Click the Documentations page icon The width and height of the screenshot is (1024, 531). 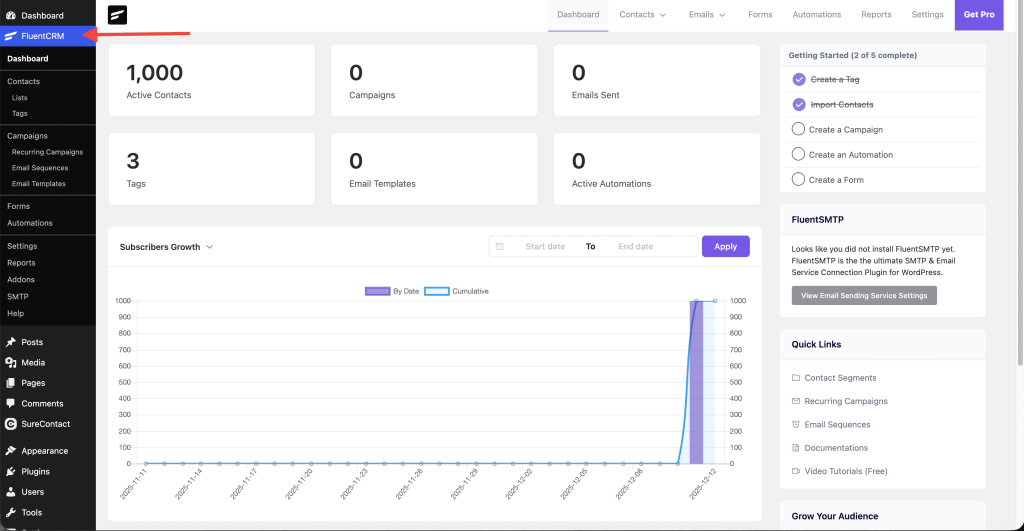(x=796, y=448)
